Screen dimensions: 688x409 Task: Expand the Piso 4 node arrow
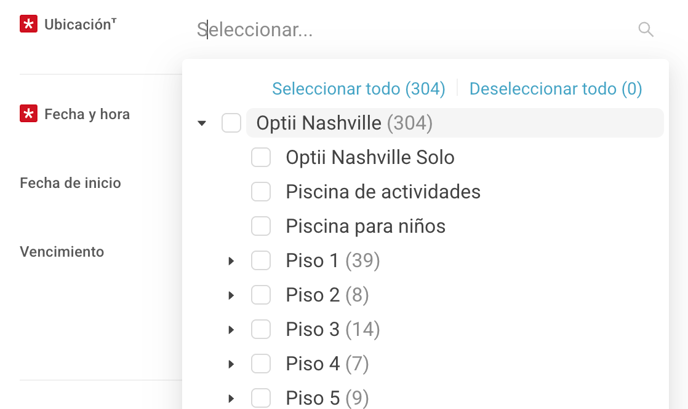click(x=231, y=364)
